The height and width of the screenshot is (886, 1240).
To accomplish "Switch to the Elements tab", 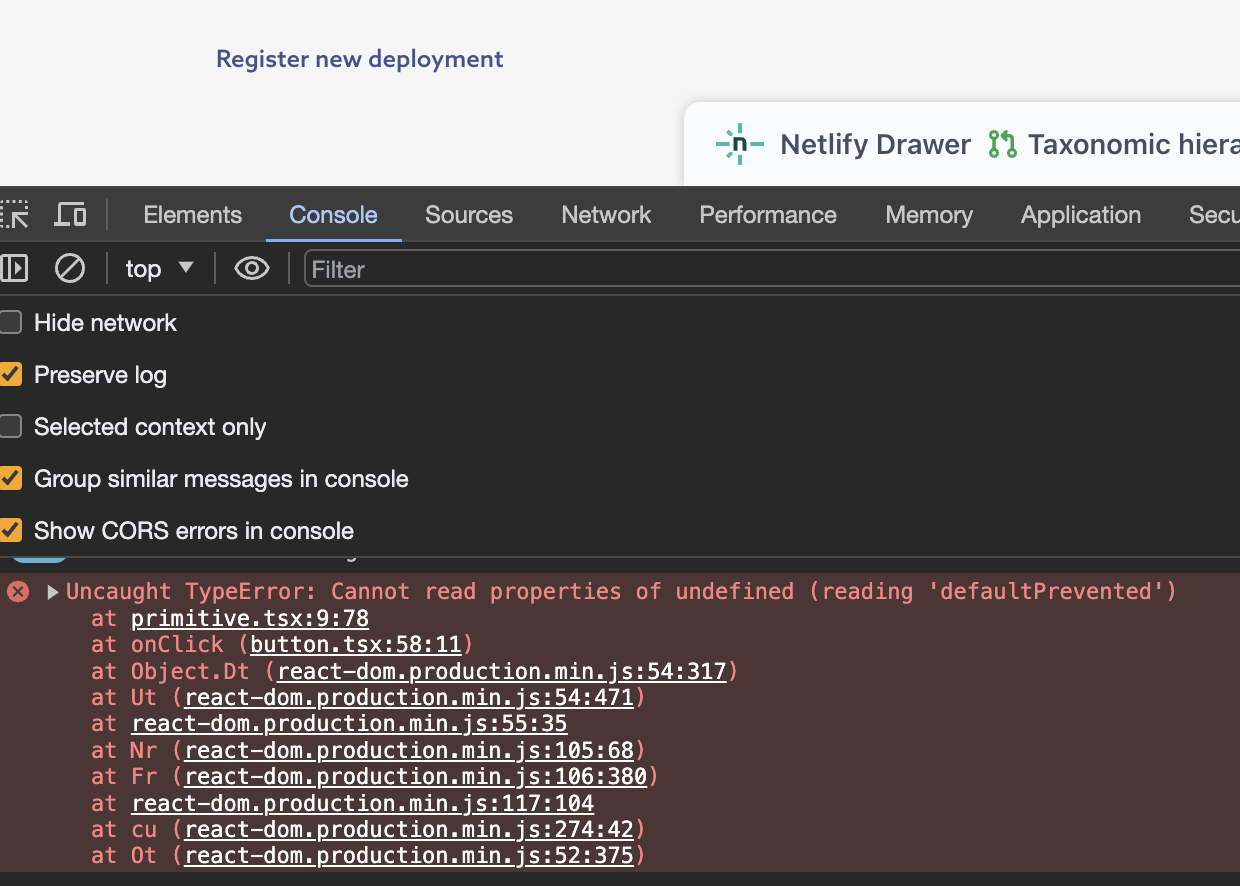I will [x=192, y=215].
